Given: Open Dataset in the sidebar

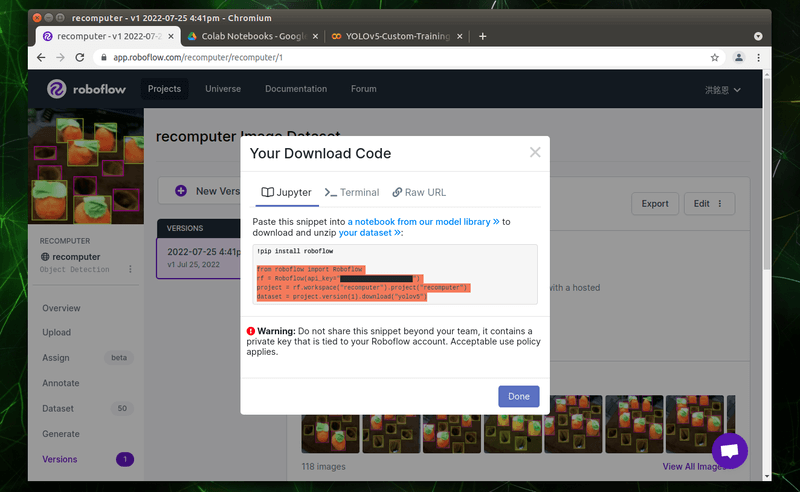Looking at the screenshot, I should click(58, 408).
